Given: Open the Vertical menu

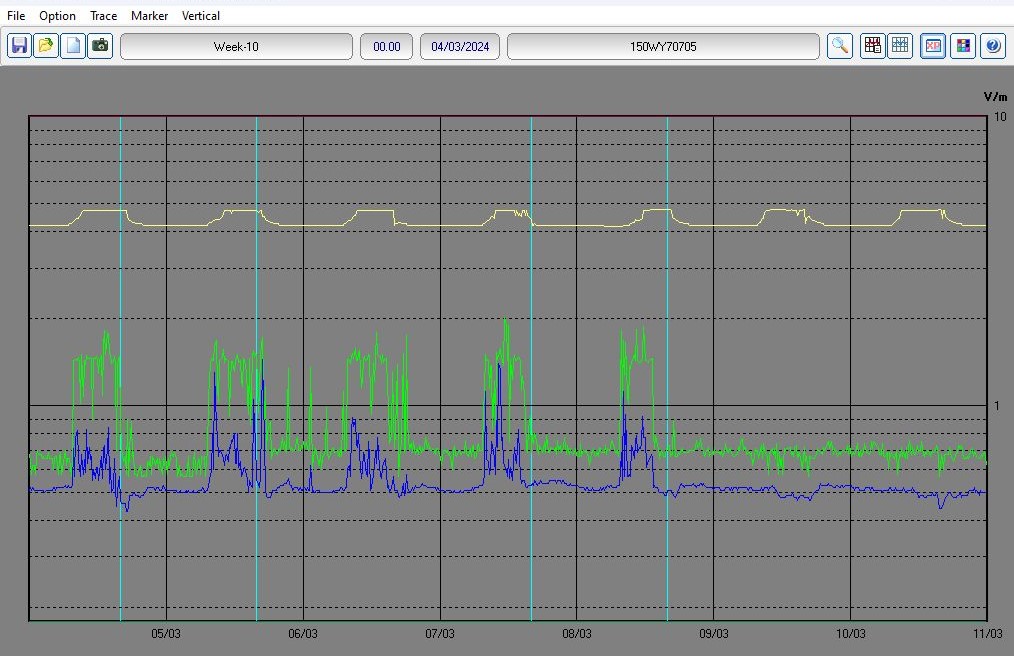Looking at the screenshot, I should point(201,16).
